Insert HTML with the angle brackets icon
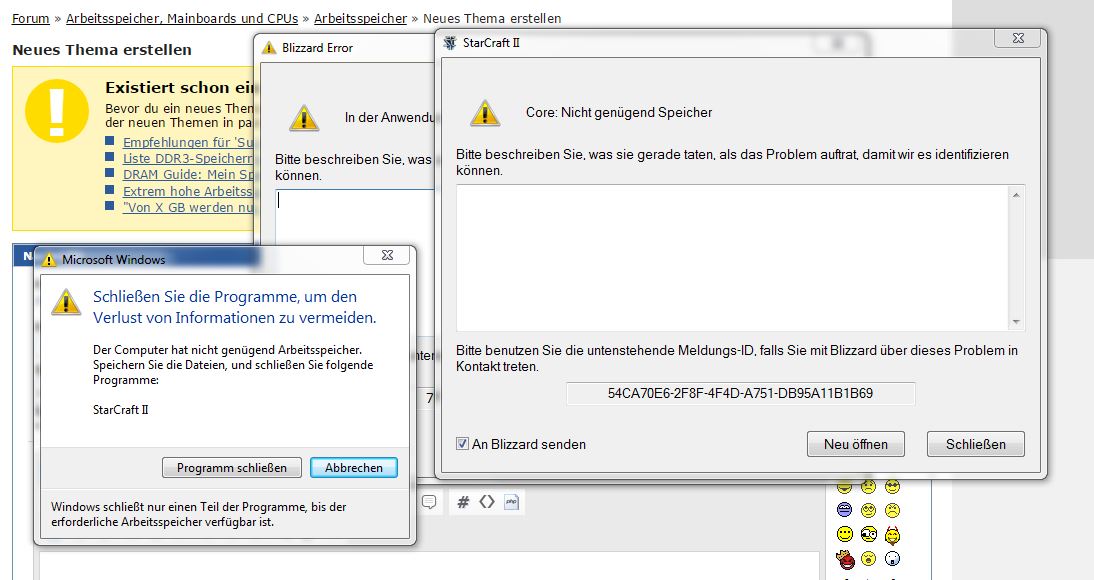Viewport: 1094px width, 580px height. coord(487,501)
